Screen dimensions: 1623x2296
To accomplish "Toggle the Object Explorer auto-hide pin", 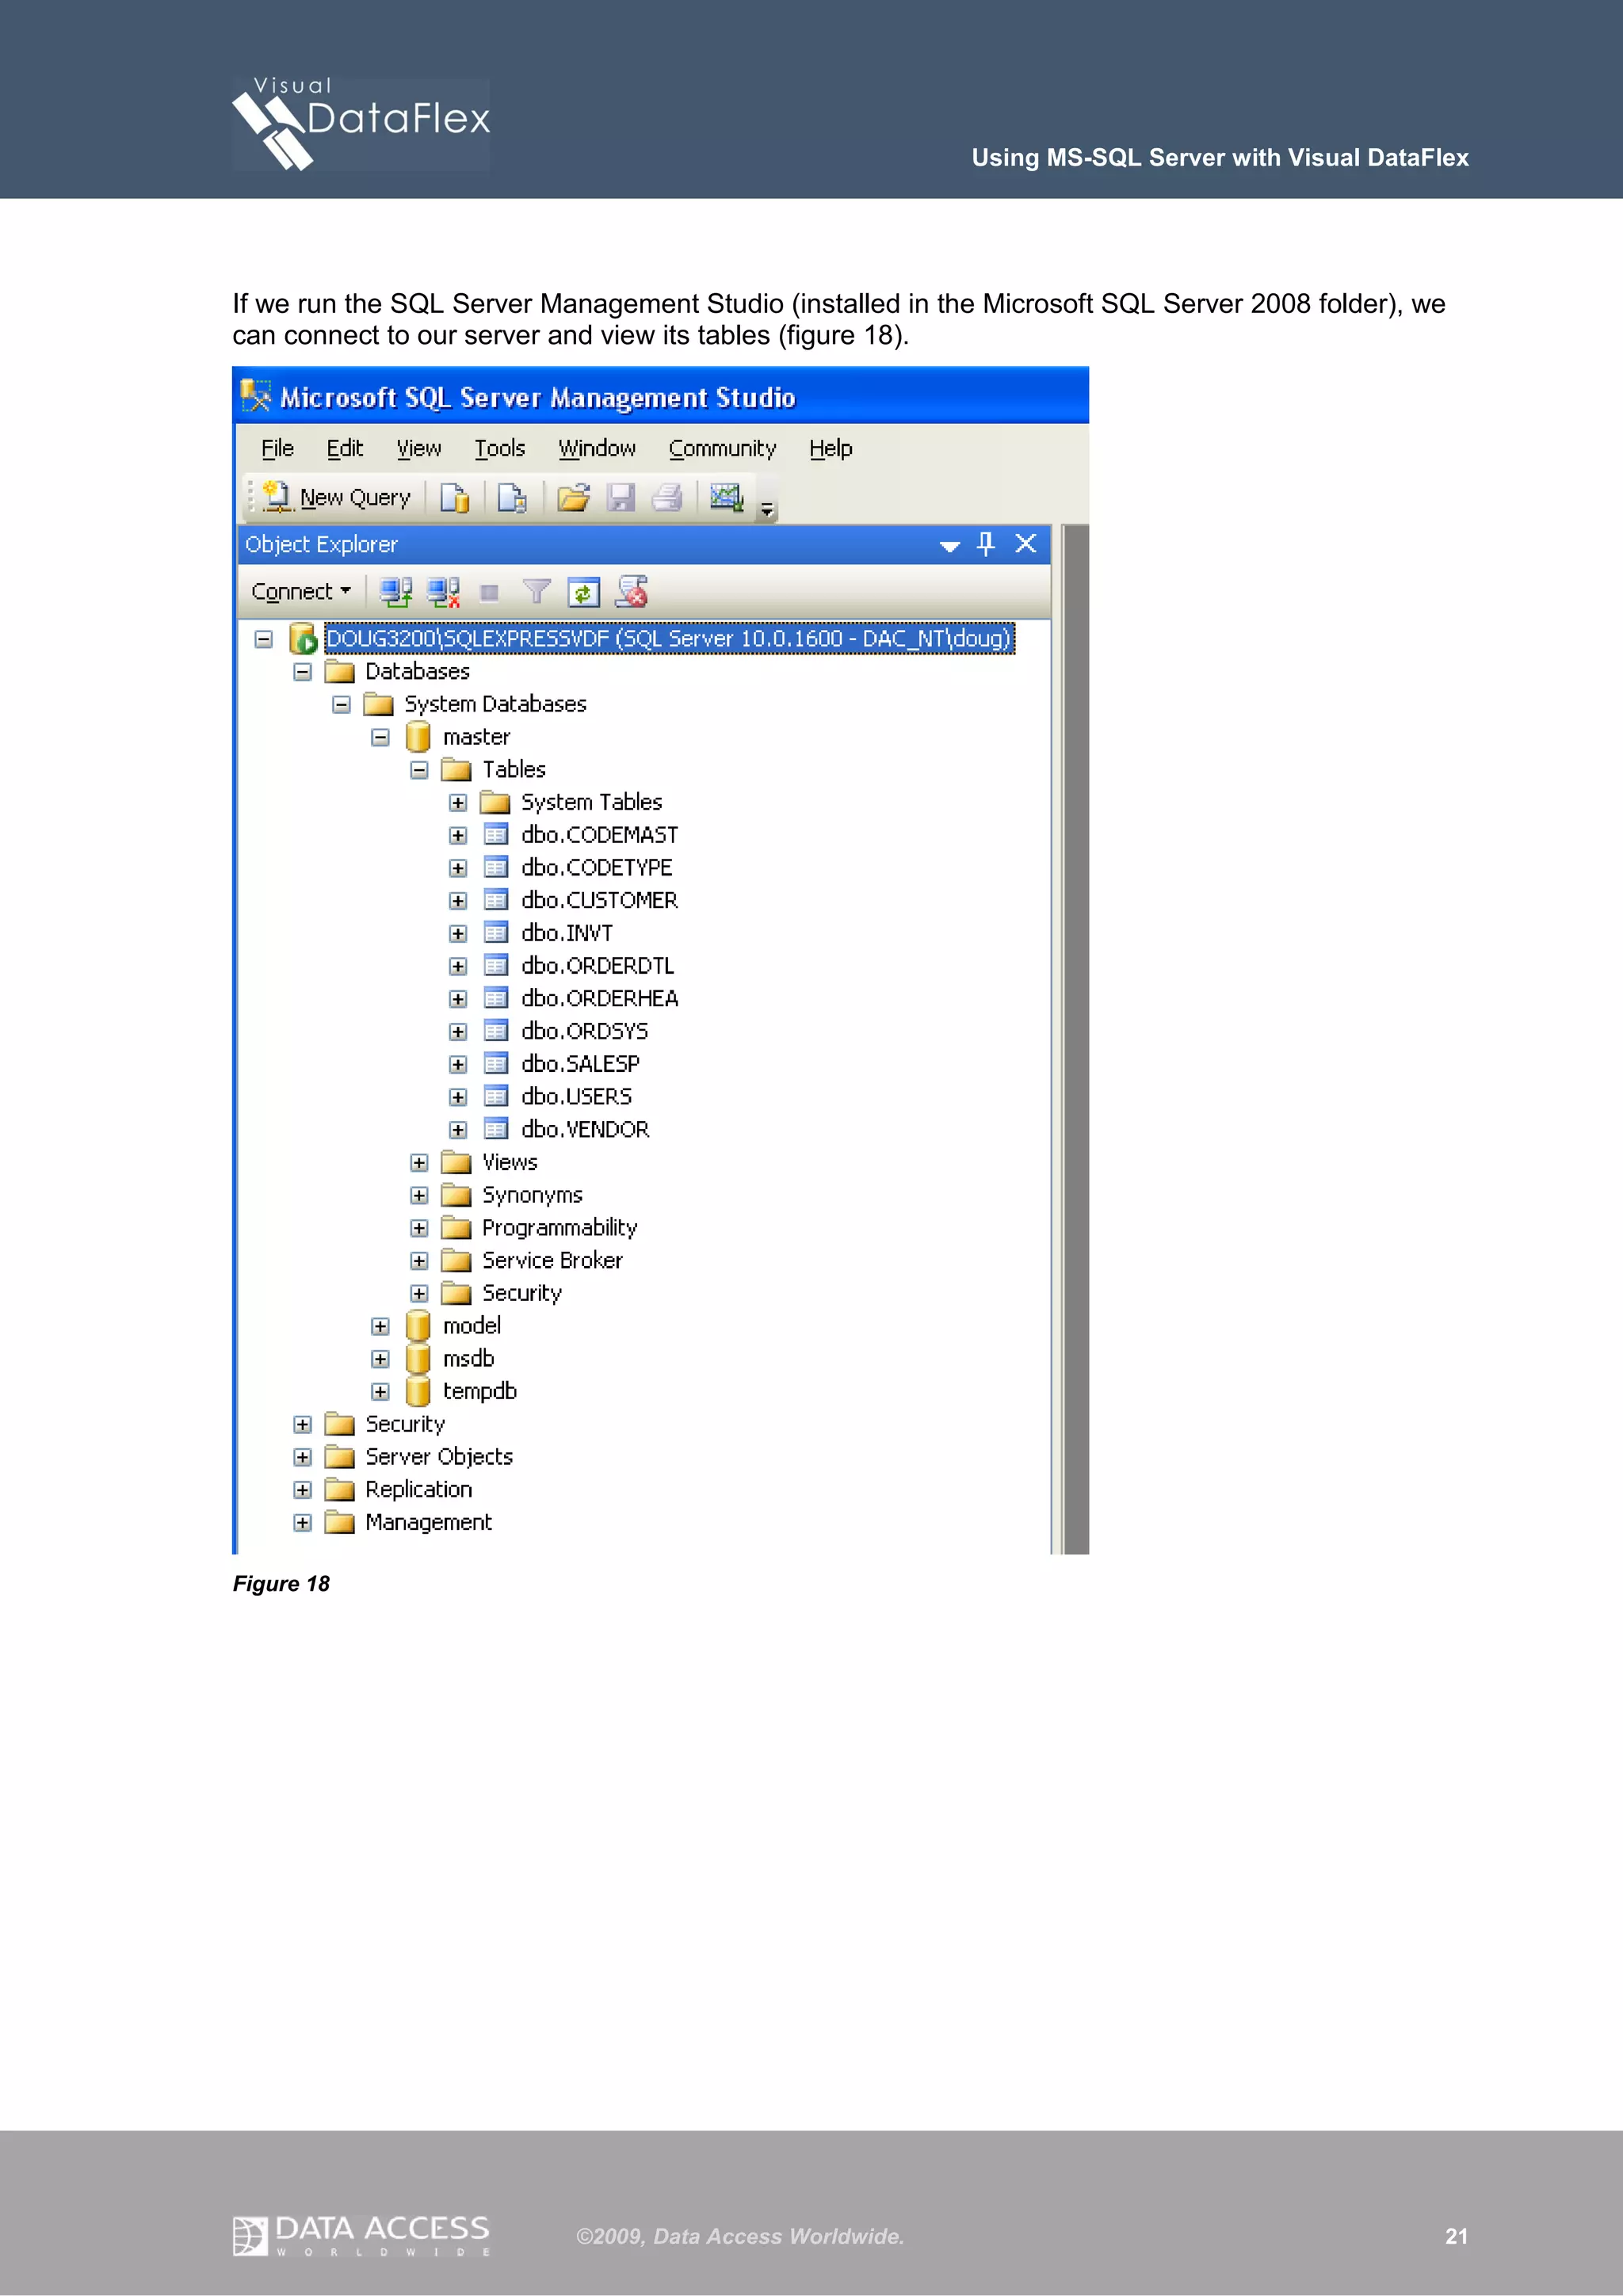I will 987,543.
